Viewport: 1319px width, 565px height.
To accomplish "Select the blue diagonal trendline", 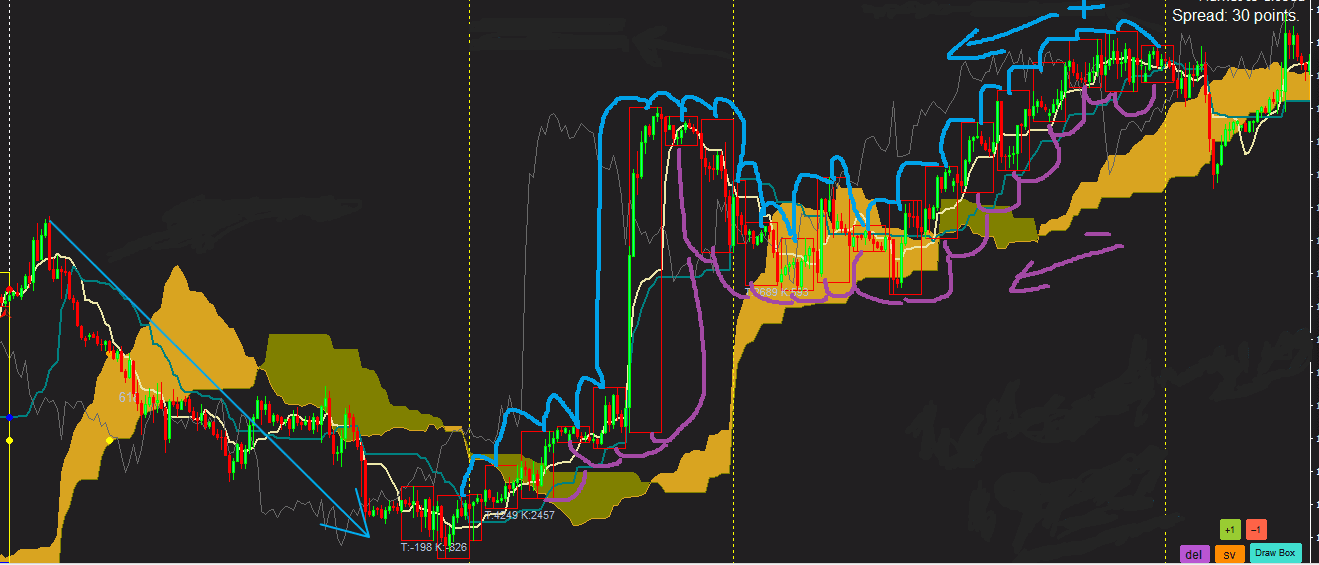I will [208, 379].
